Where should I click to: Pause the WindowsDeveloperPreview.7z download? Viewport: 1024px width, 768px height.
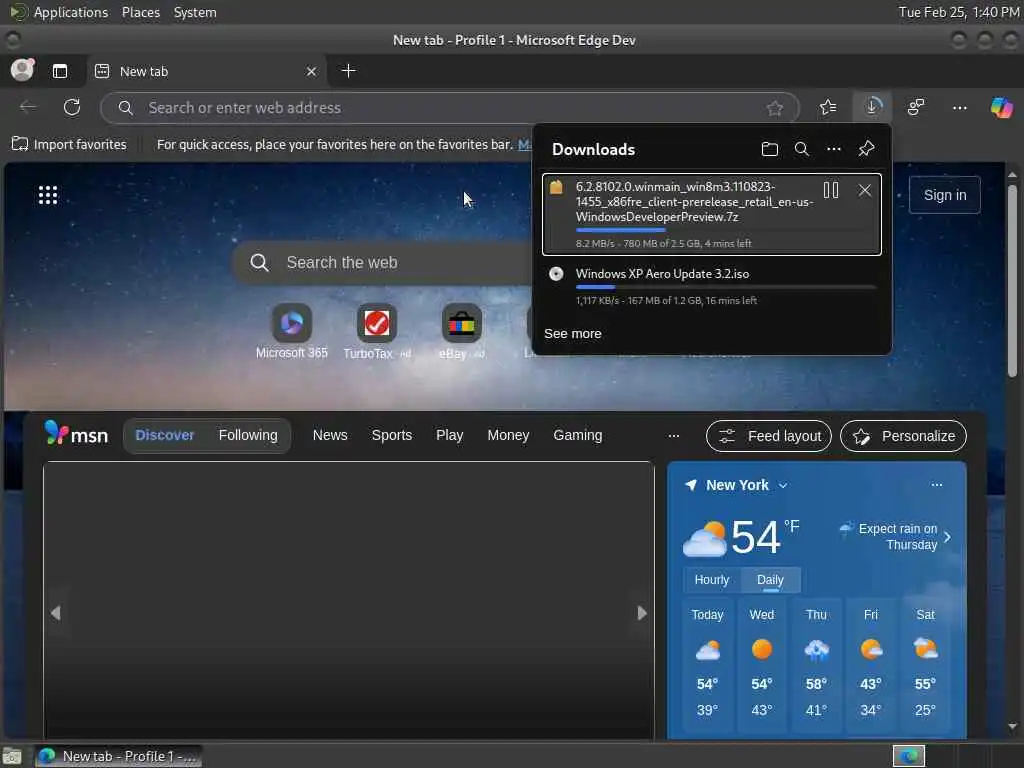coord(831,190)
